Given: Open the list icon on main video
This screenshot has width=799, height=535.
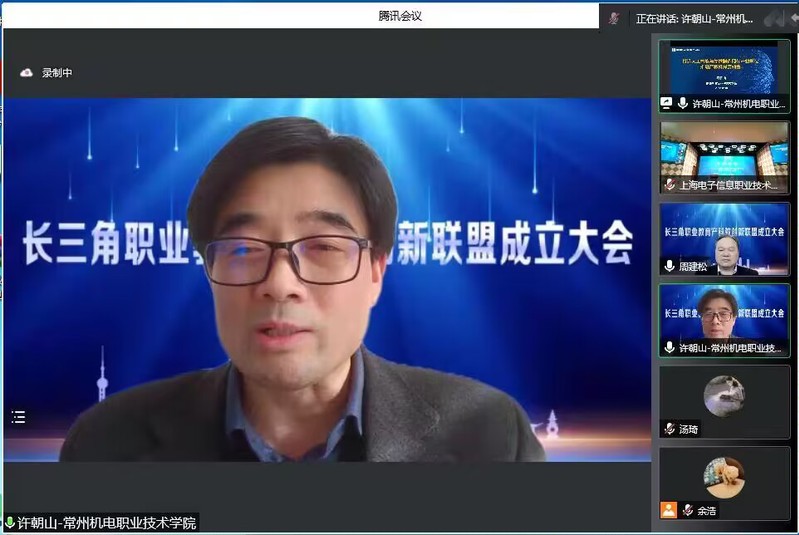Looking at the screenshot, I should pos(19,417).
